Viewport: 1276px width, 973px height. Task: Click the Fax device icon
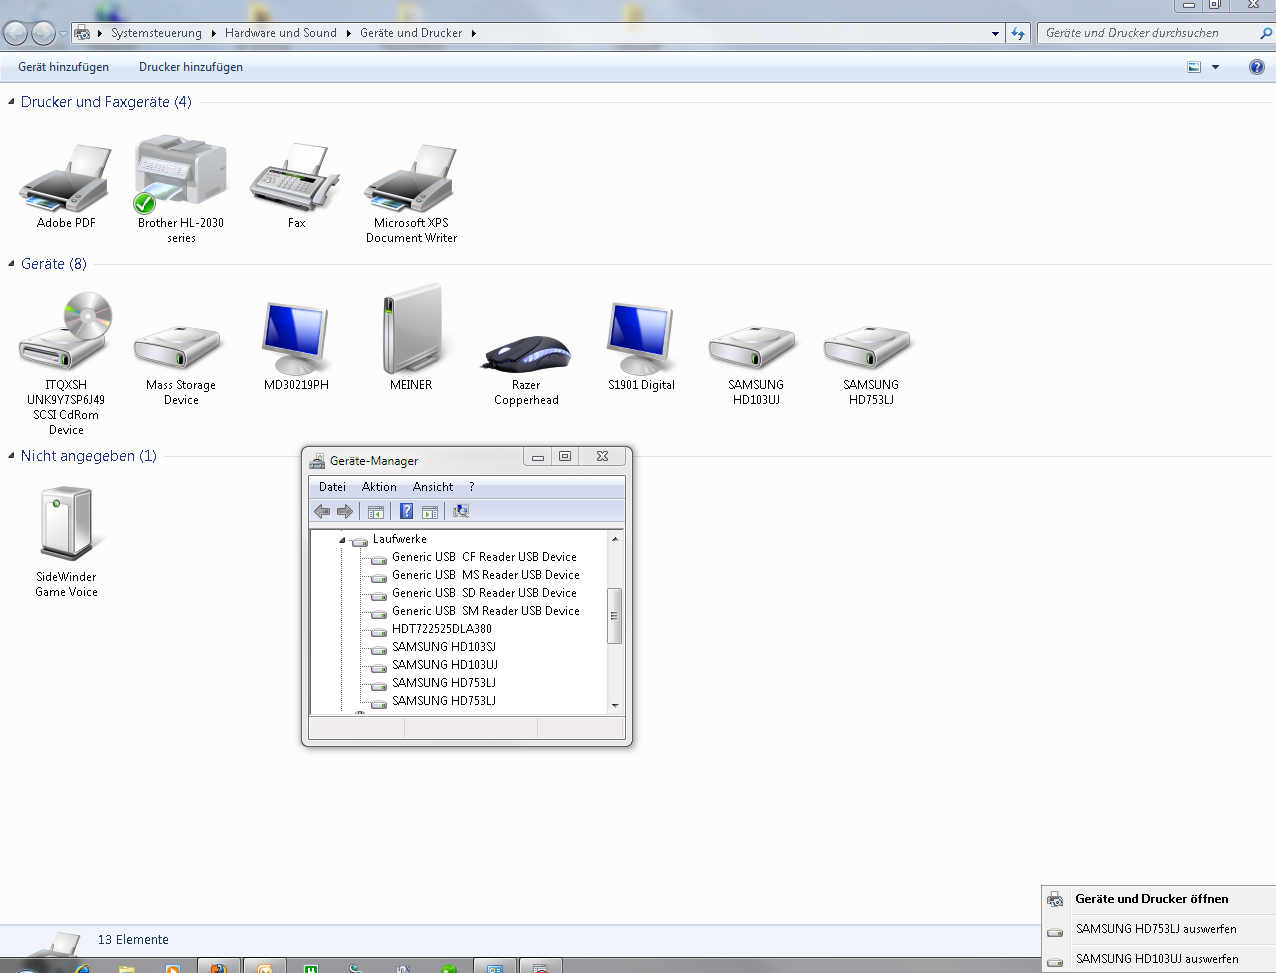[x=296, y=177]
